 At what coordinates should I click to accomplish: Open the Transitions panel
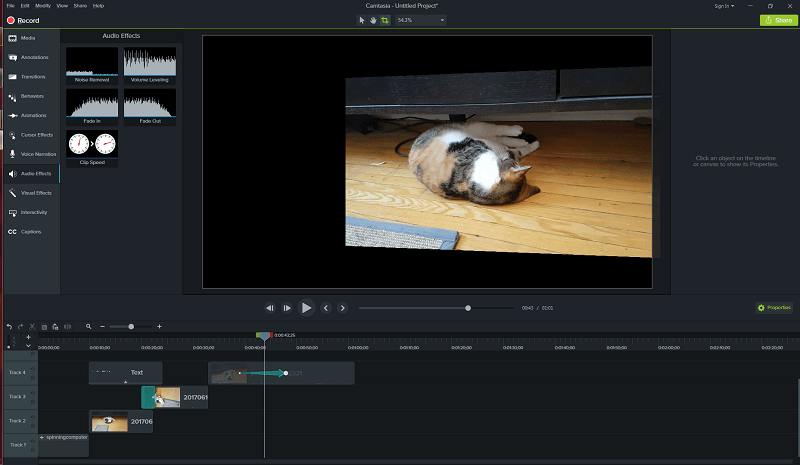pos(32,77)
